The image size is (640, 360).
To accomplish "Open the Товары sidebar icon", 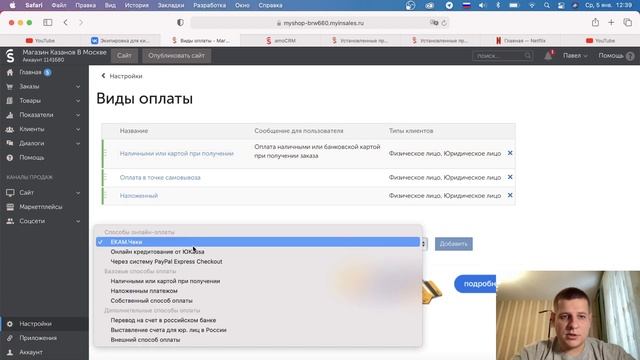I will coord(10,101).
